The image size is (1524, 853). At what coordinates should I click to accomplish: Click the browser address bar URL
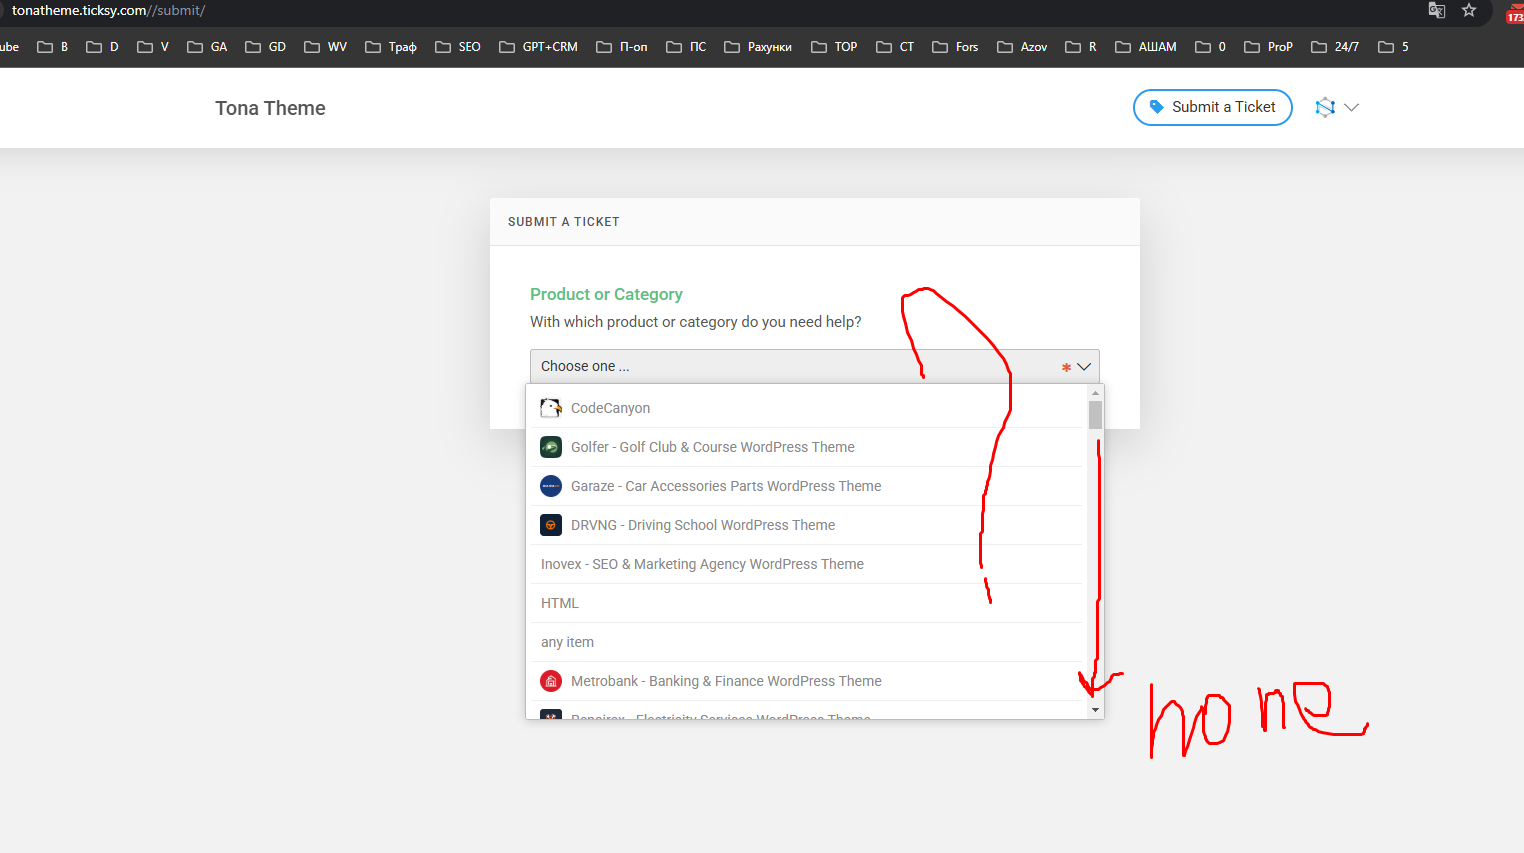109,10
